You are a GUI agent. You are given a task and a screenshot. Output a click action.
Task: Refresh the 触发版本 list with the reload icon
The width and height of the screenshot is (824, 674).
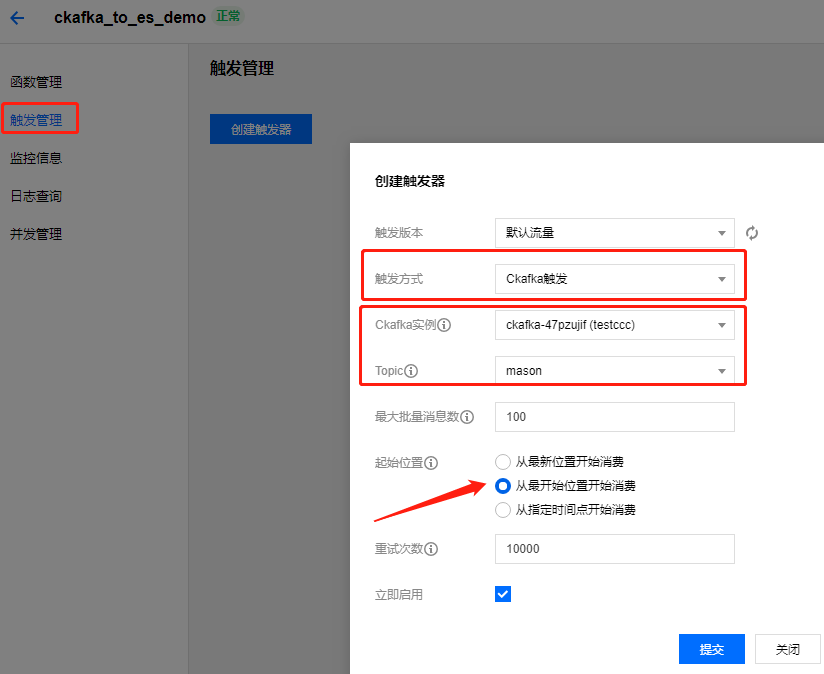751,233
